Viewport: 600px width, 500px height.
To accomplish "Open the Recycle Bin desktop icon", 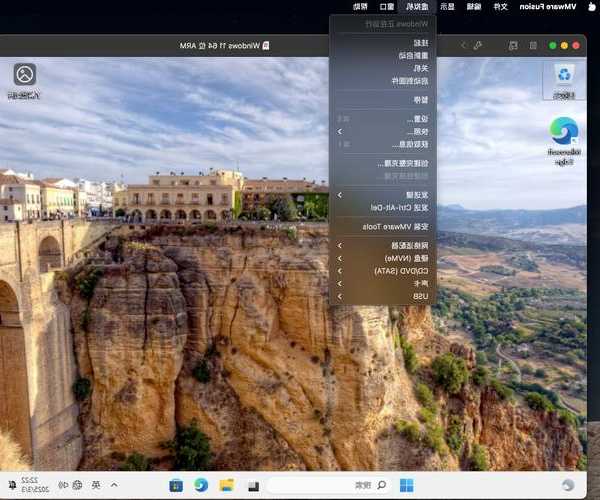I will point(564,81).
